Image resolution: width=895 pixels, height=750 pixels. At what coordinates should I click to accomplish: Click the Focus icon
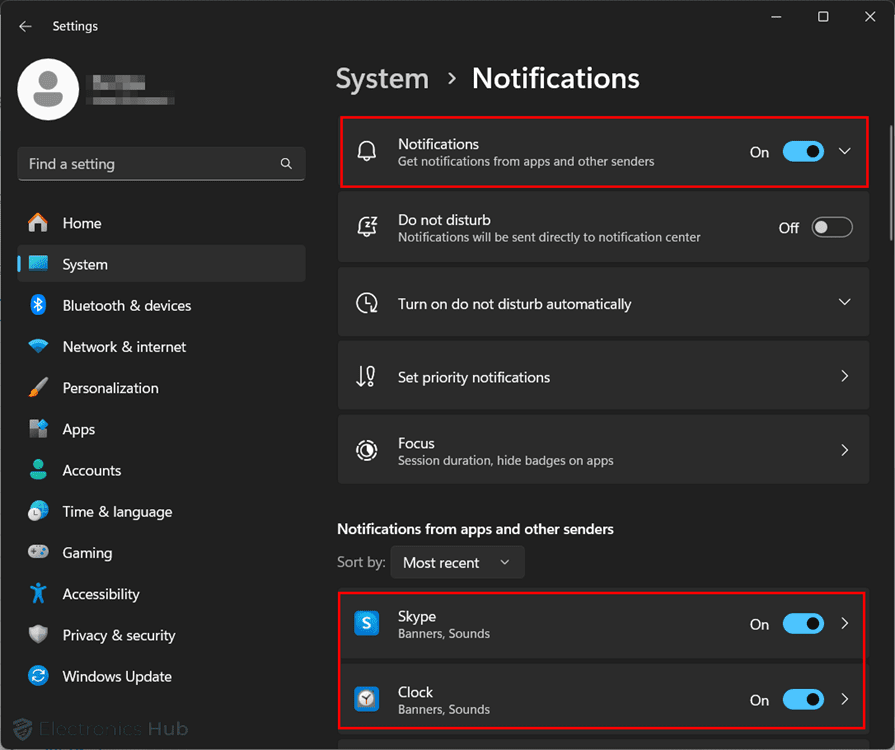[367, 450]
